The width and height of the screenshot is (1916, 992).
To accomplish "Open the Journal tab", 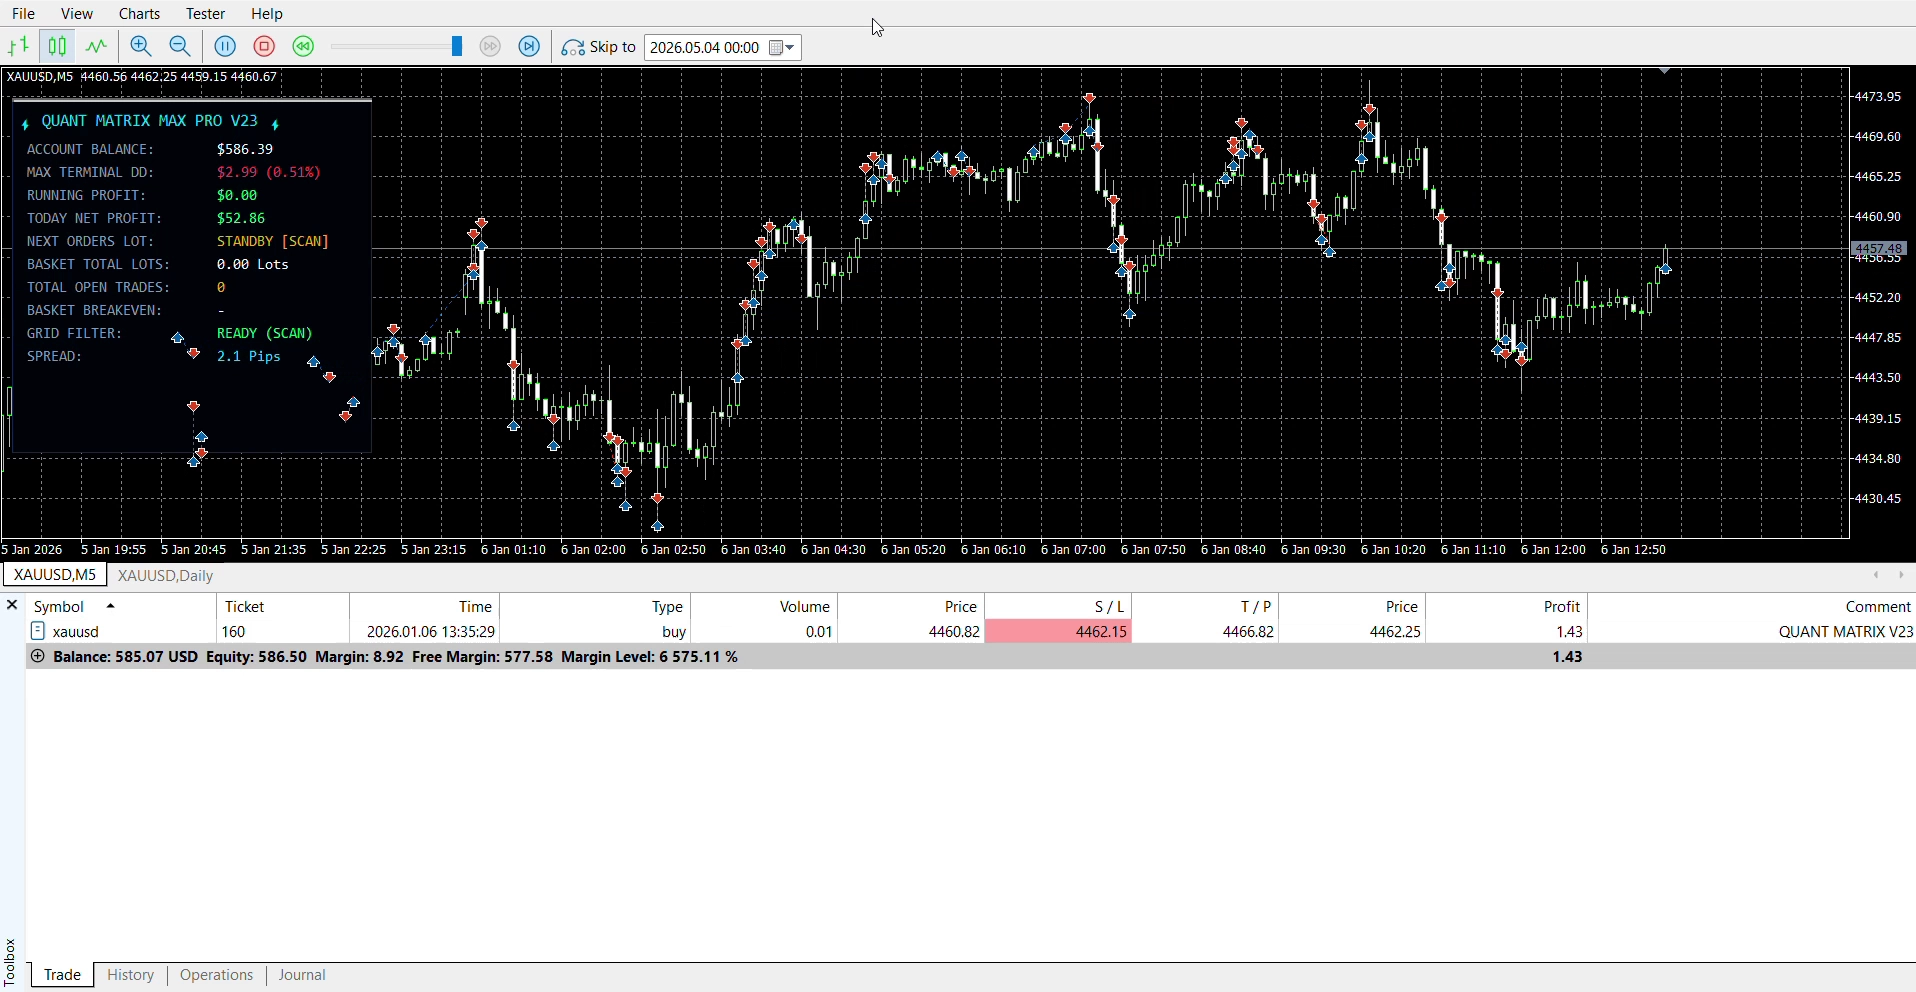I will coord(302,975).
